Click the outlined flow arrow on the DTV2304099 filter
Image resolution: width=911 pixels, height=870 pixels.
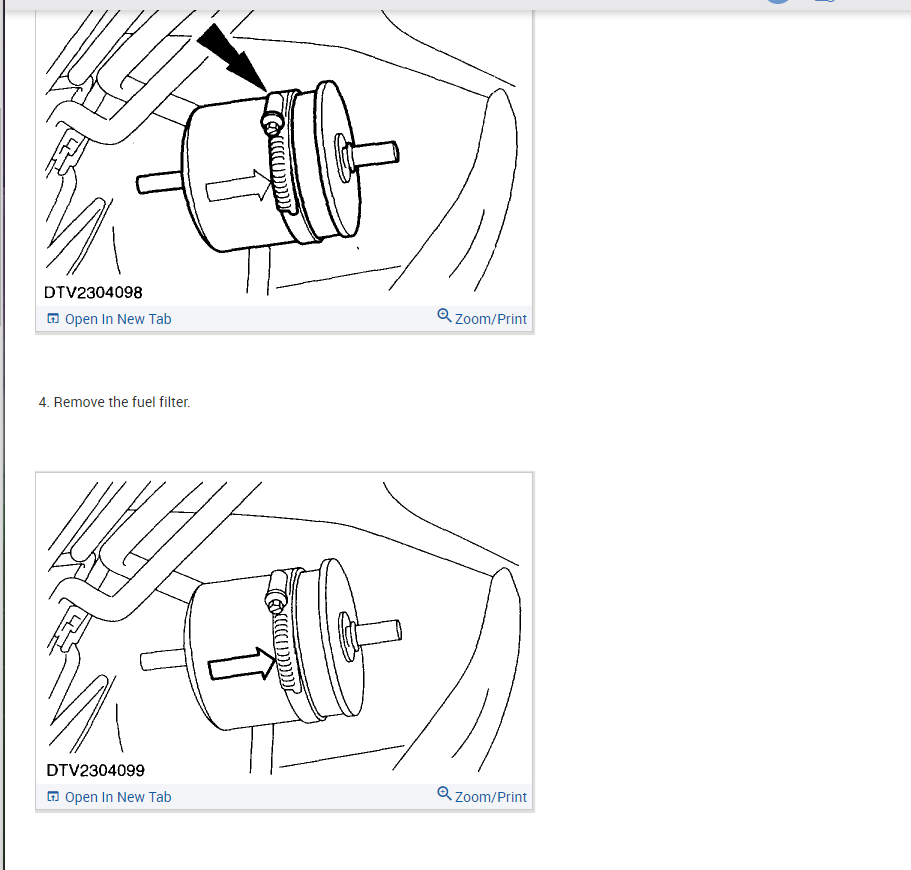point(242,664)
